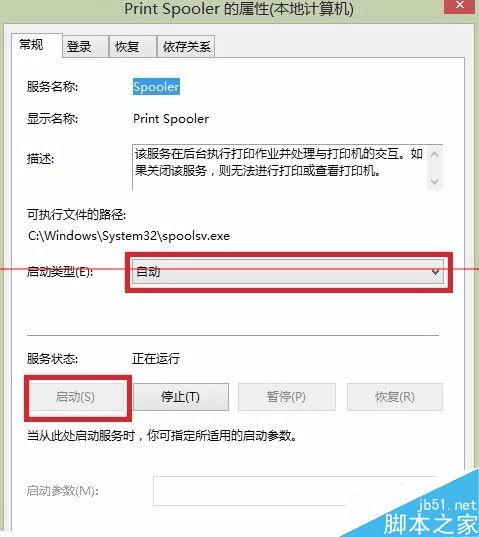The height and width of the screenshot is (537, 479).
Task: Click the 暂停(P) pause button
Action: coord(287,397)
